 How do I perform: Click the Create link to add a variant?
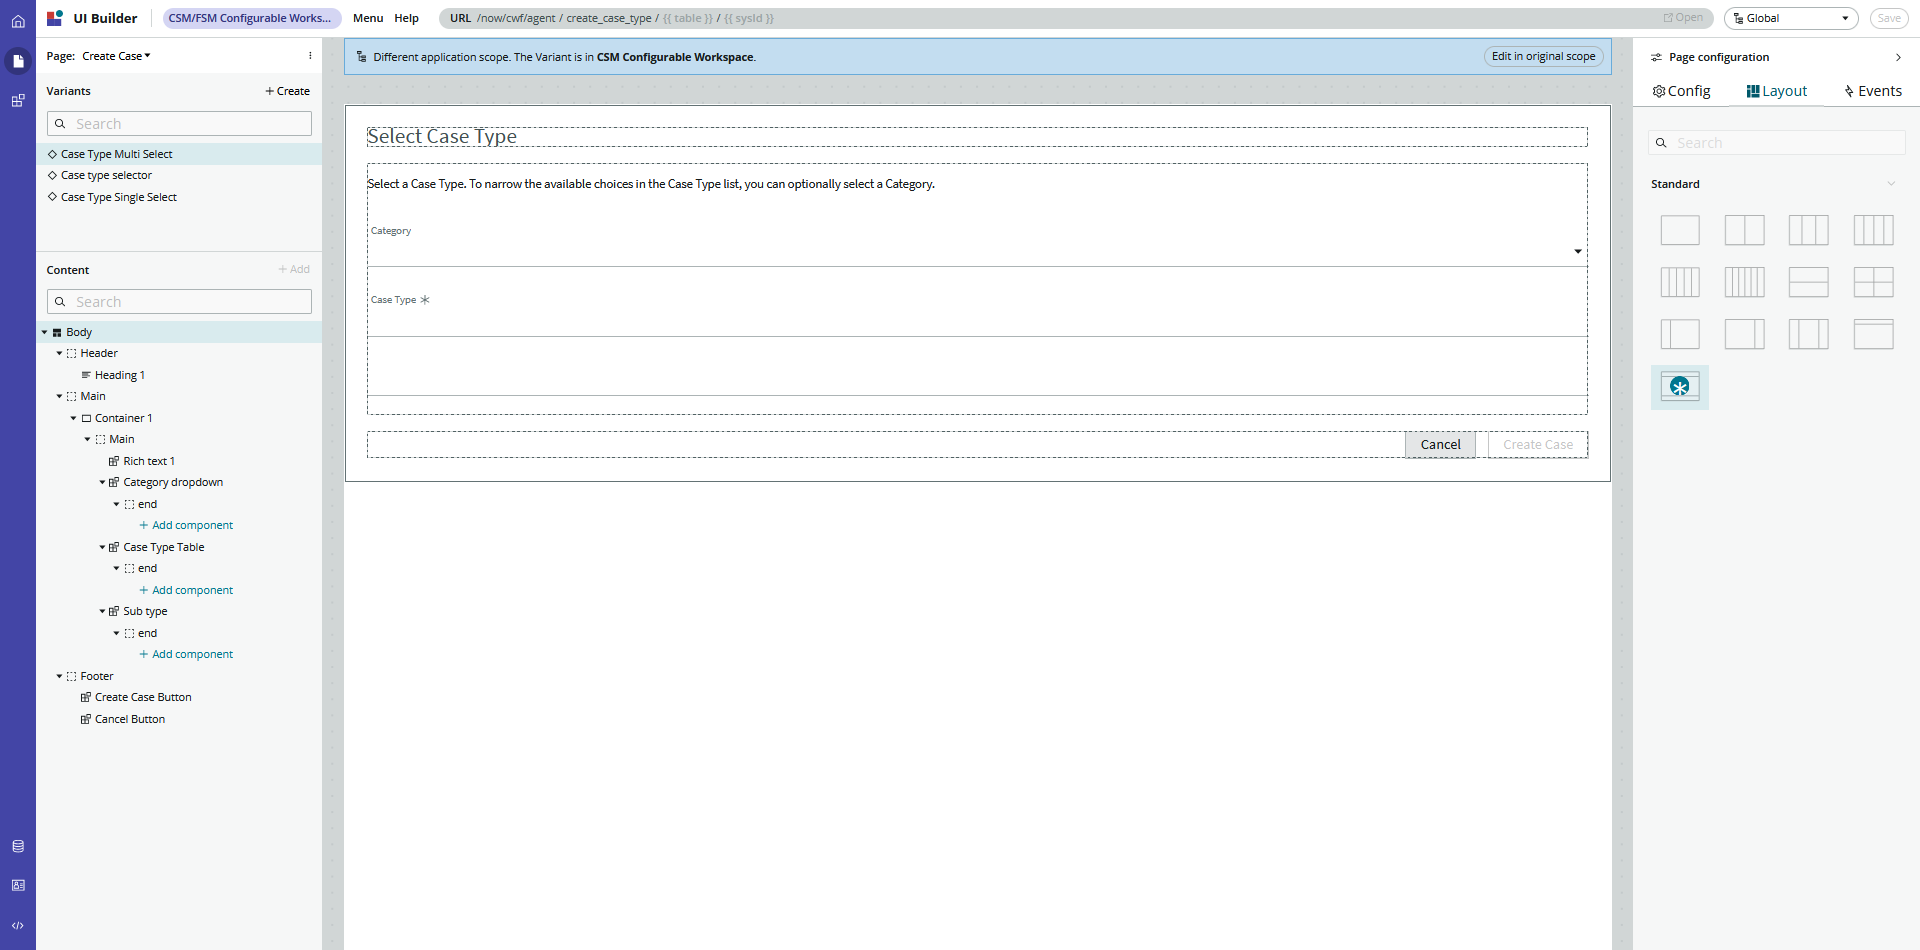(287, 90)
